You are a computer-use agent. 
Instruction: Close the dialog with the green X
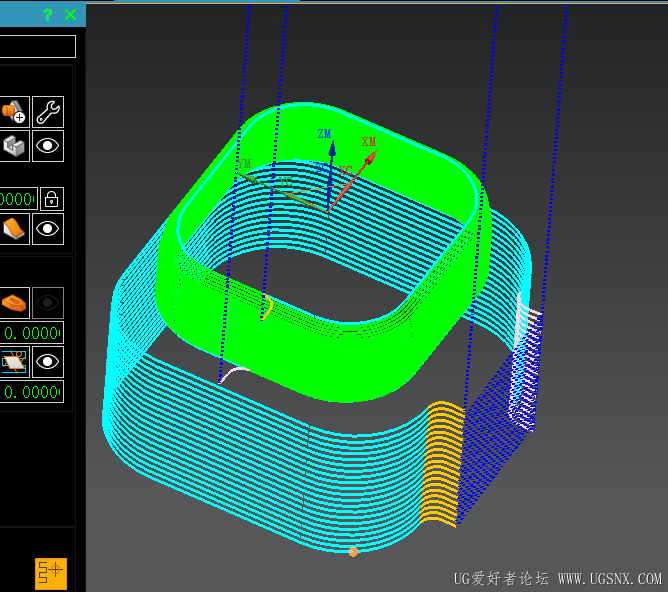[x=70, y=15]
